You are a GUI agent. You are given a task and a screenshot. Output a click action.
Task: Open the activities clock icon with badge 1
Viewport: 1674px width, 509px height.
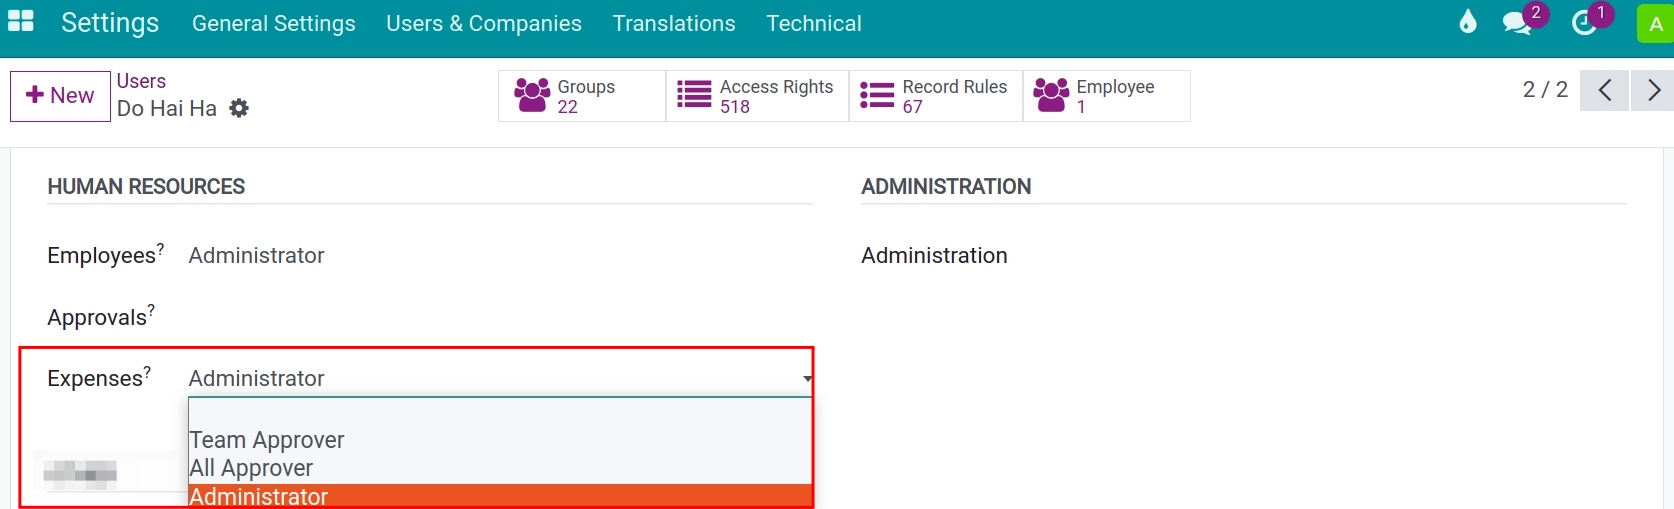pyautogui.click(x=1584, y=23)
